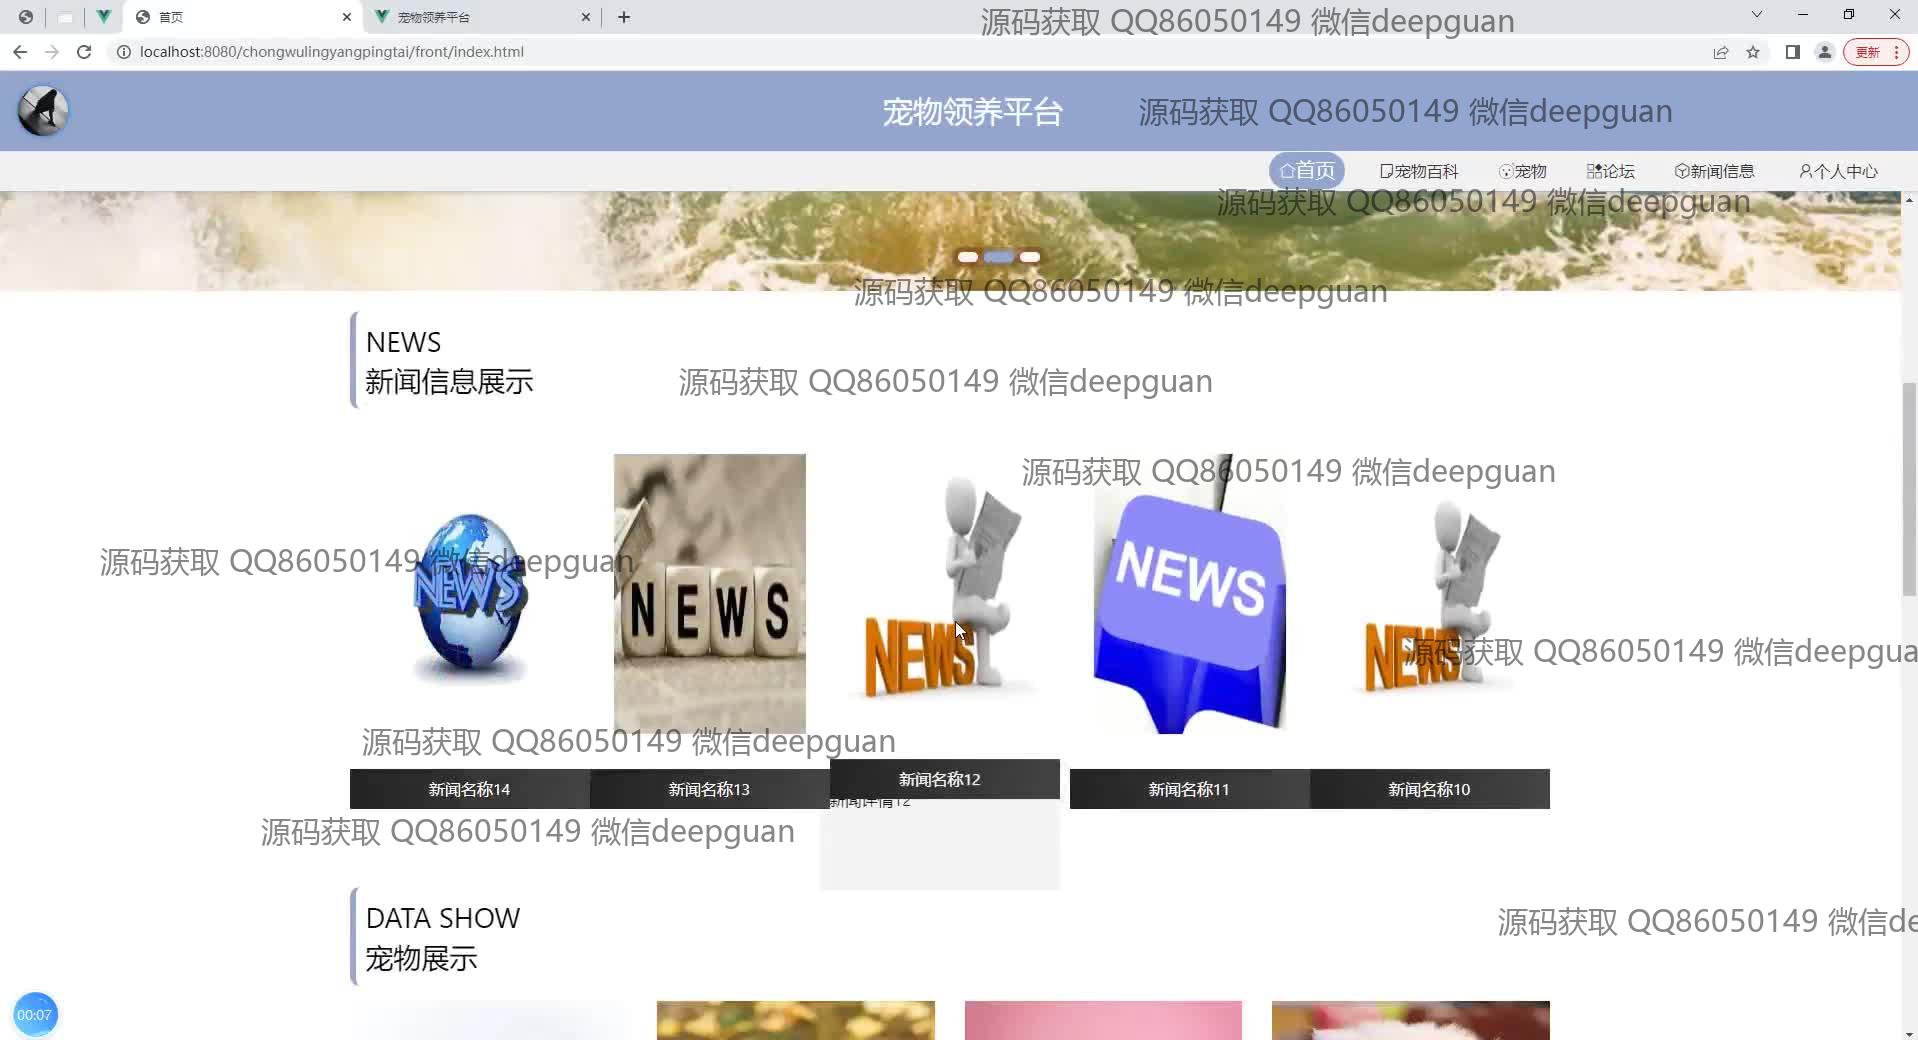The width and height of the screenshot is (1918, 1040).
Task: Open the browser side panel icon
Action: (1792, 52)
